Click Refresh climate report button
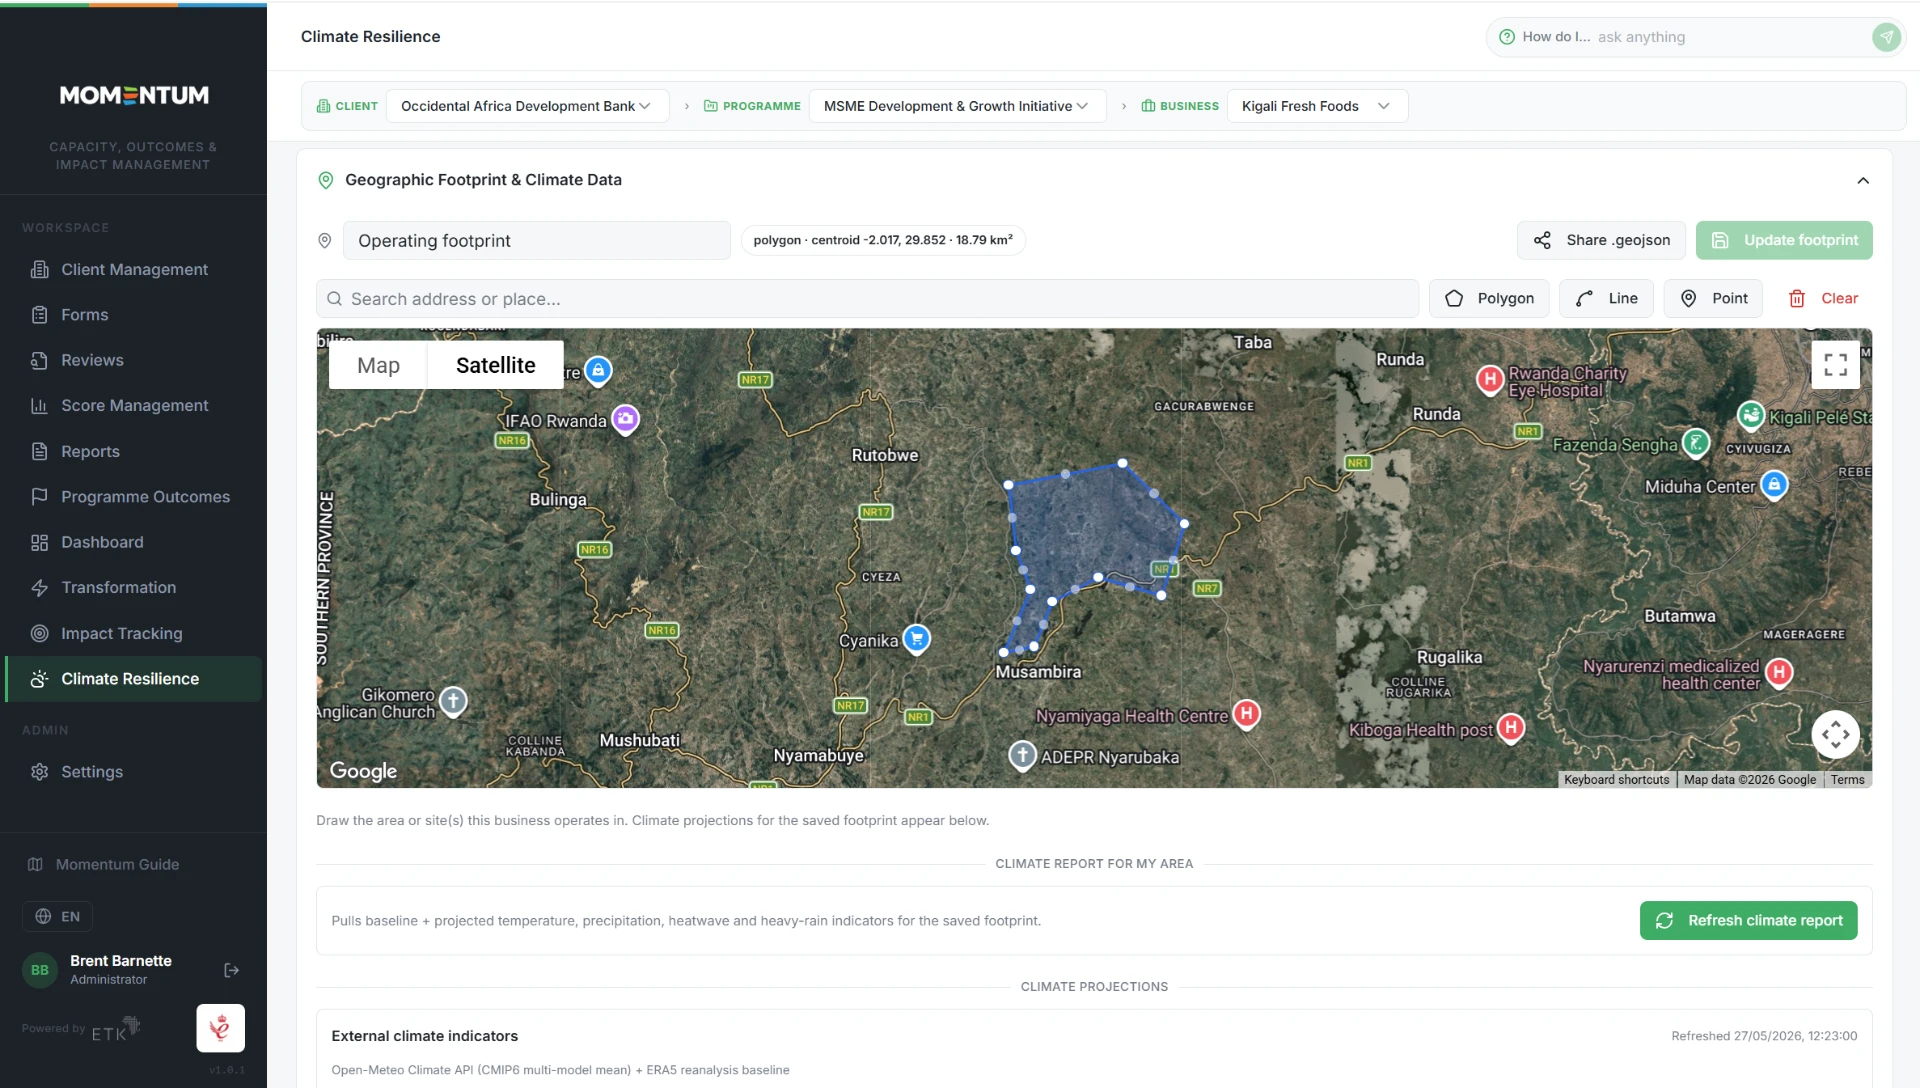Image resolution: width=1920 pixels, height=1088 pixels. click(x=1748, y=920)
